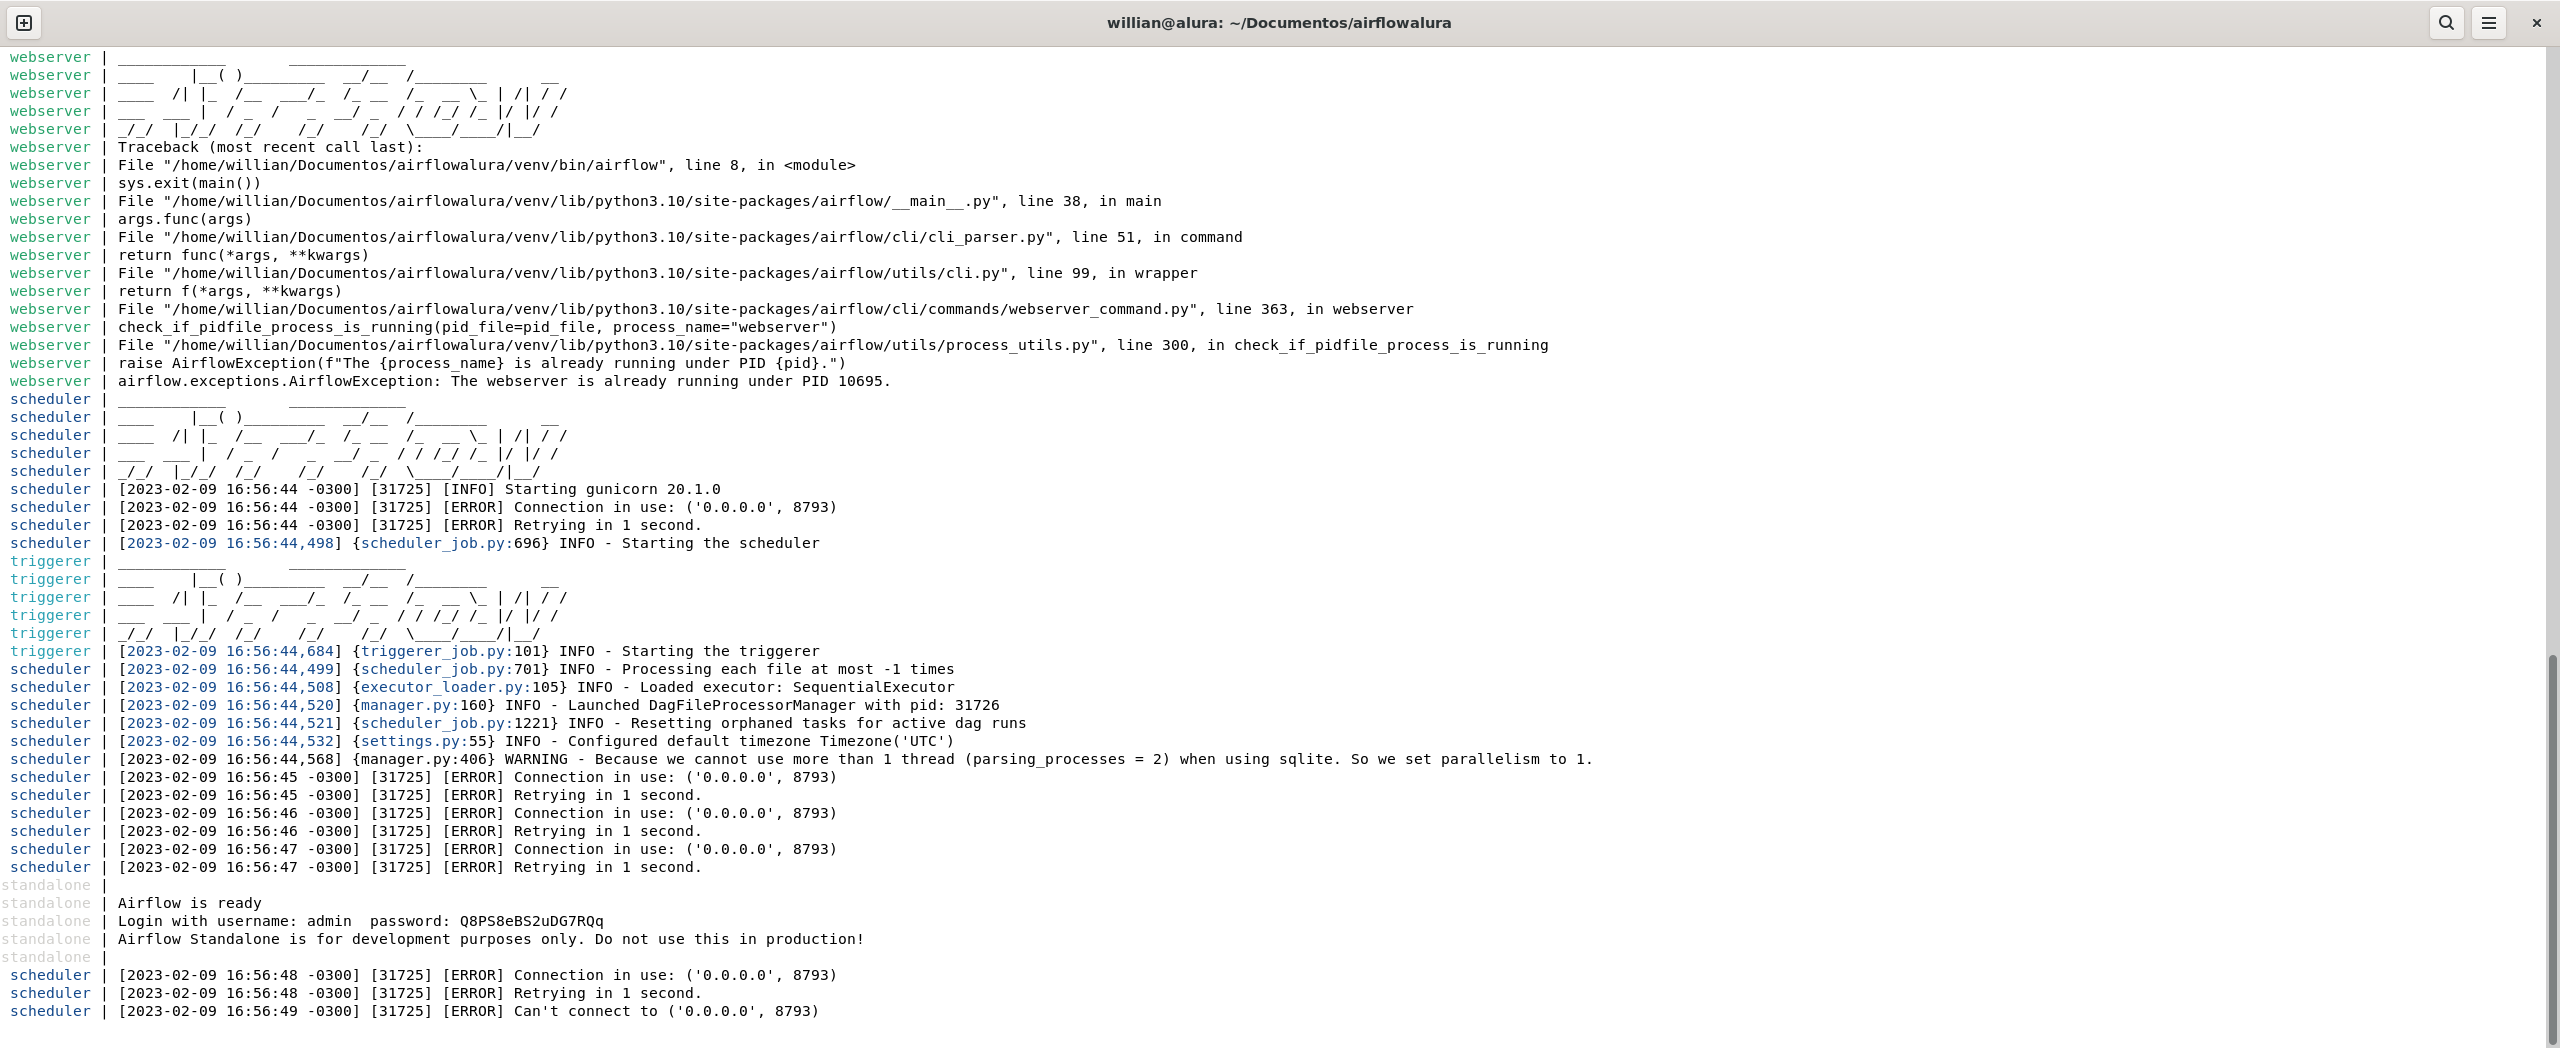Click the window title willian@alura
The image size is (2560, 1048).
[x=1279, y=23]
